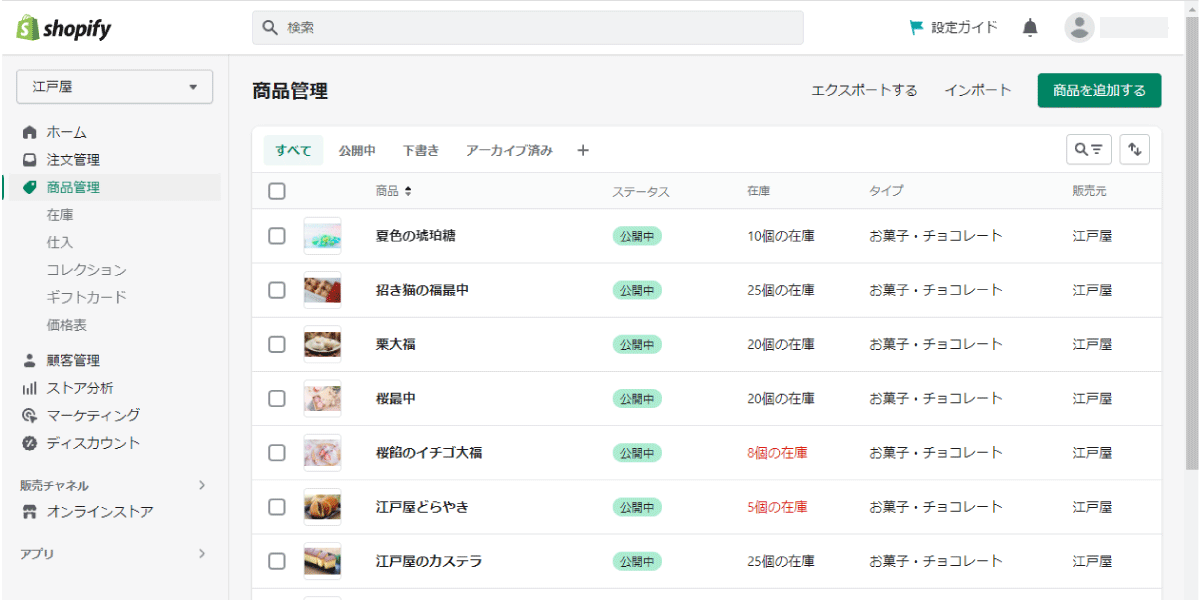Image resolution: width=1200 pixels, height=600 pixels.
Task: Click the インポート button
Action: point(978,90)
